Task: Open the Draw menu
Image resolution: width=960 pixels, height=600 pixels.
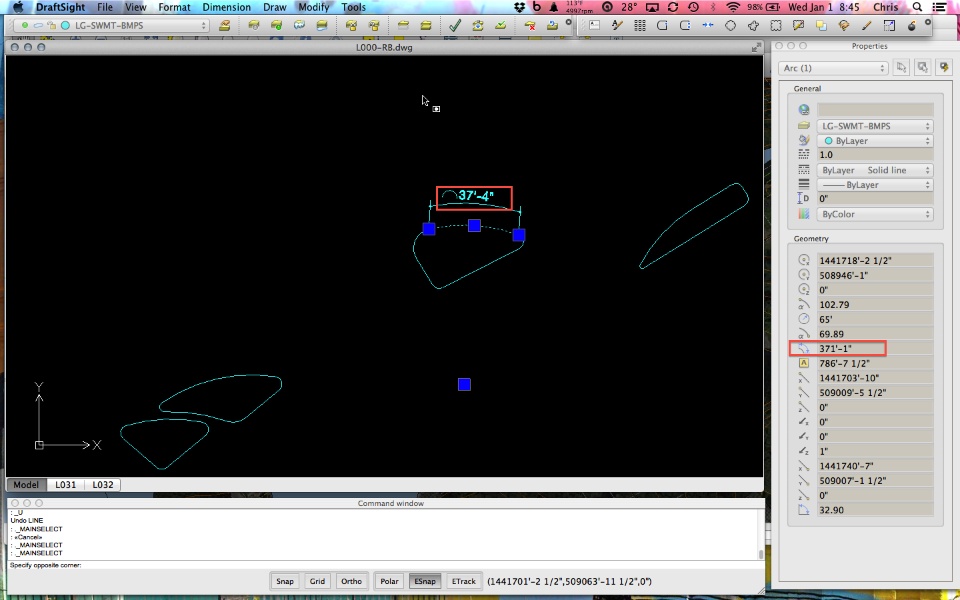Action: (x=274, y=7)
